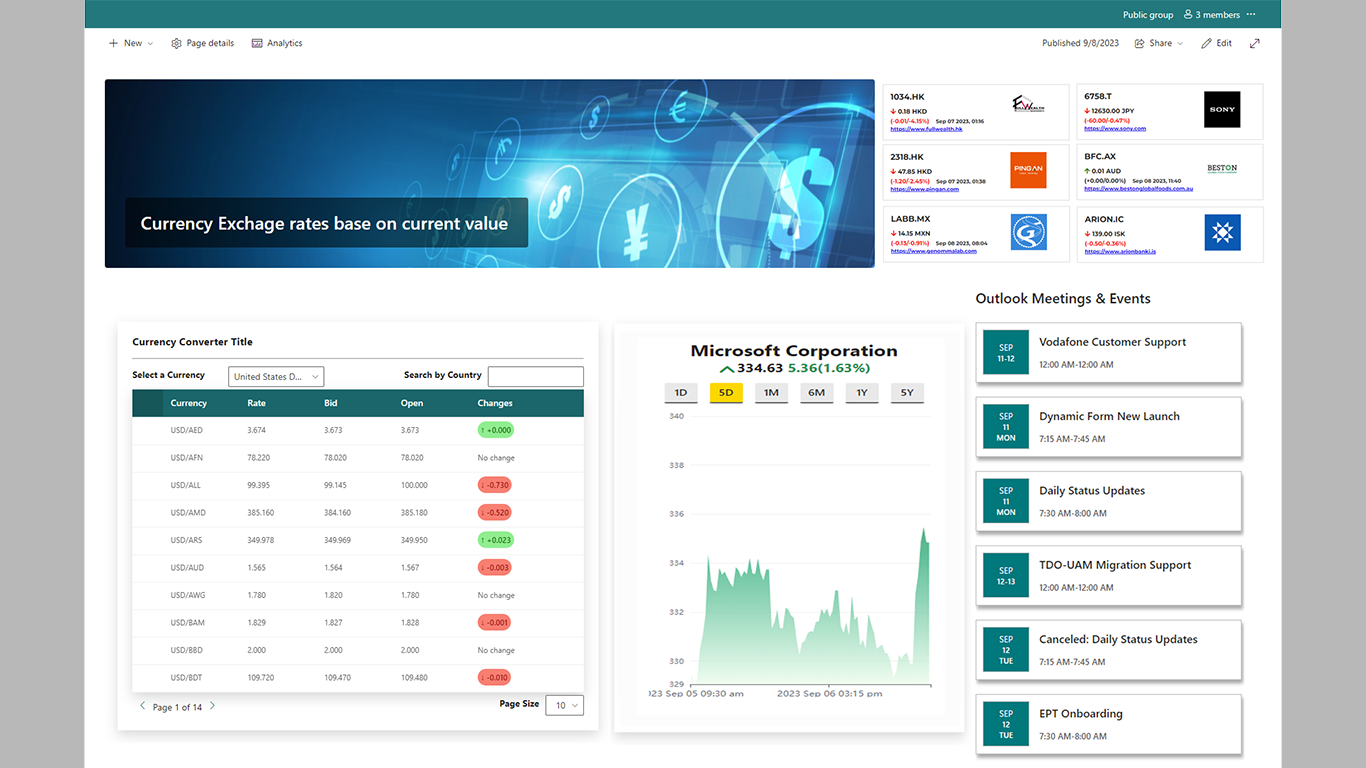Click the Genomma Lab logo in LABB.MX card
Viewport: 1366px width, 768px height.
pyautogui.click(x=1028, y=232)
